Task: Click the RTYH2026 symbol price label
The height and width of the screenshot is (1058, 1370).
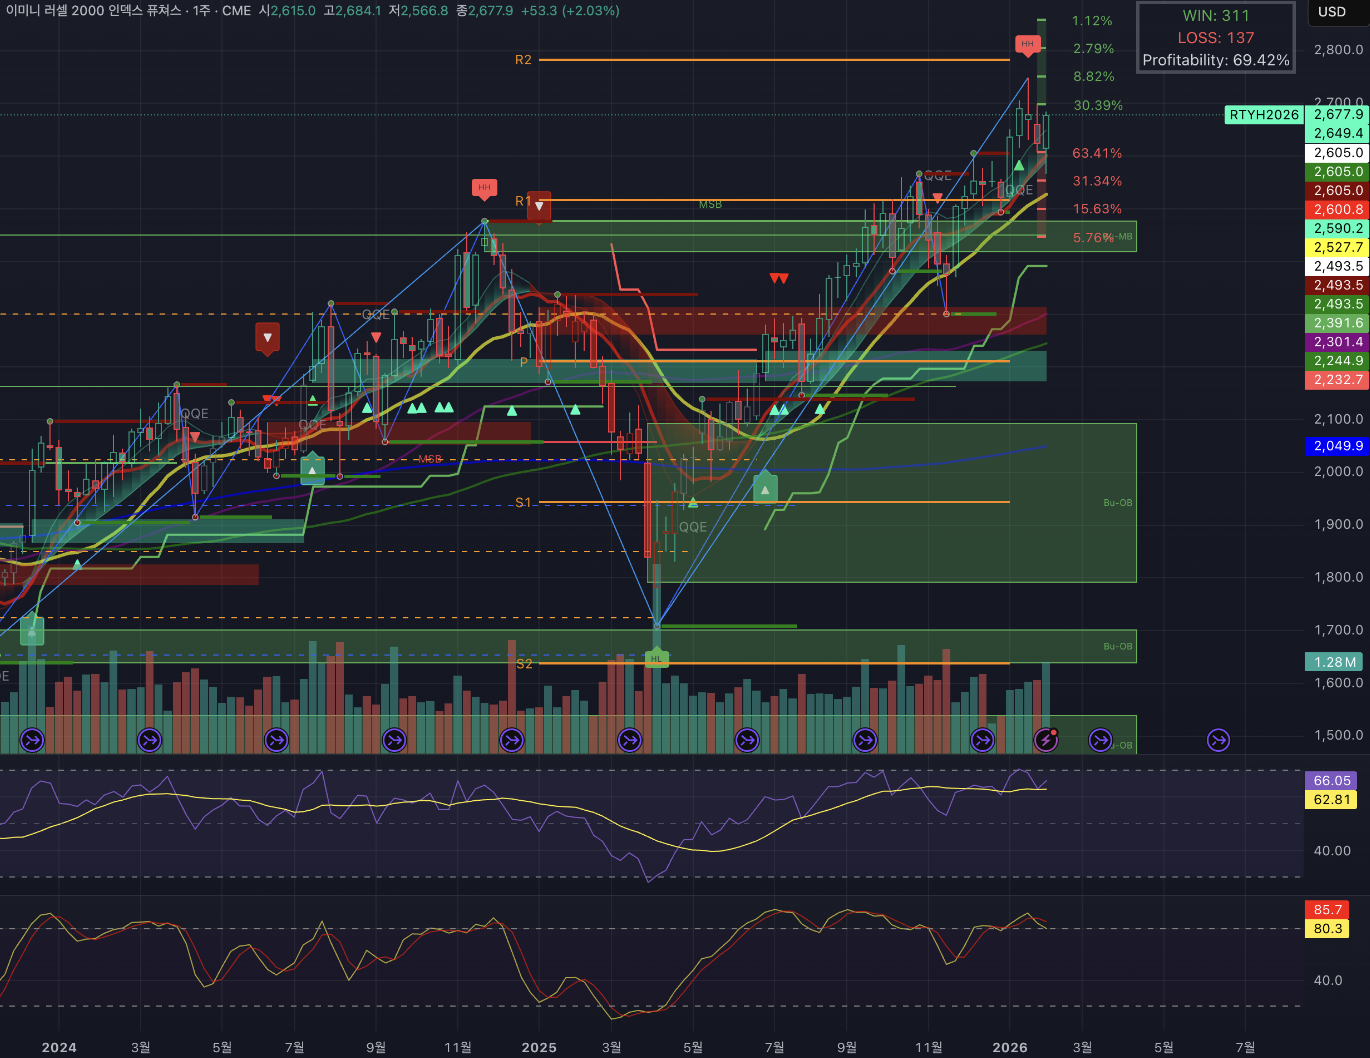Action: 1264,115
